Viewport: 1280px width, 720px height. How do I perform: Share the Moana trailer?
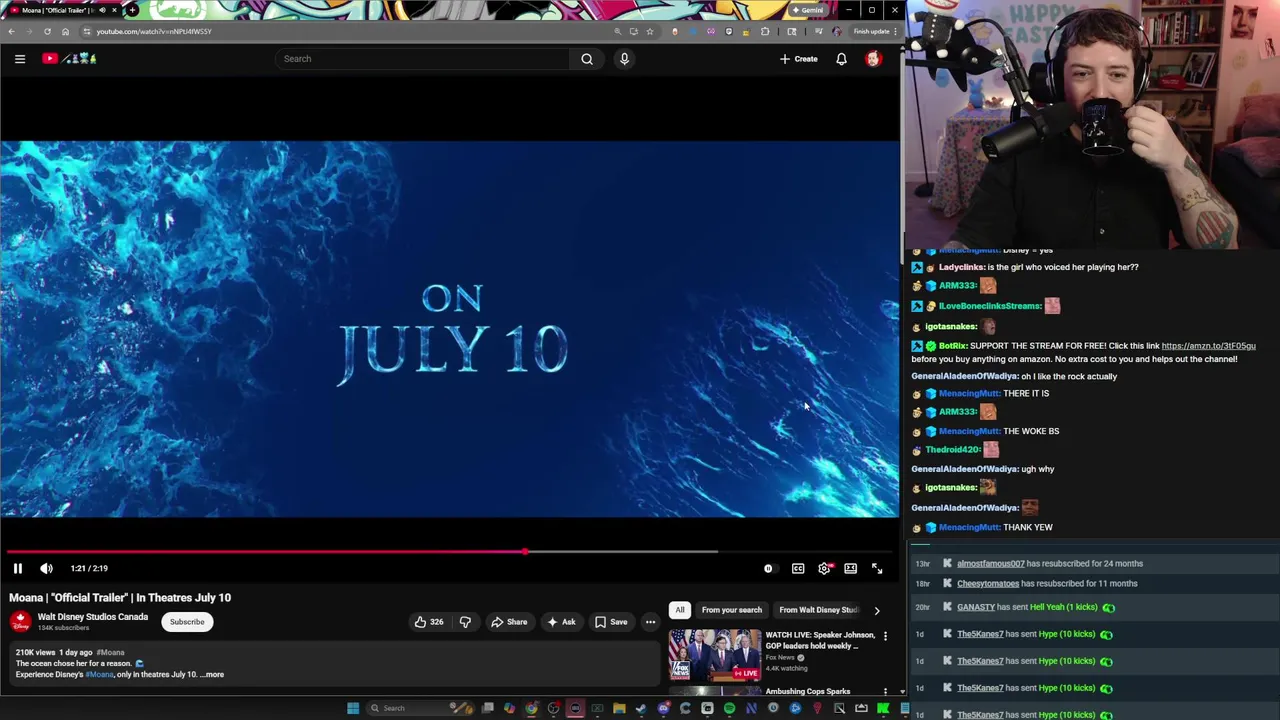509,622
